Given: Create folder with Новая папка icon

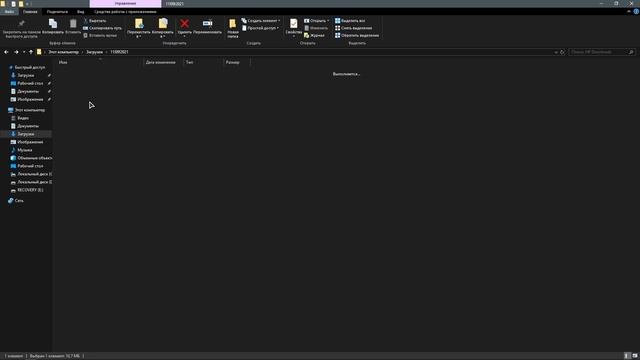Looking at the screenshot, I should [x=232, y=24].
